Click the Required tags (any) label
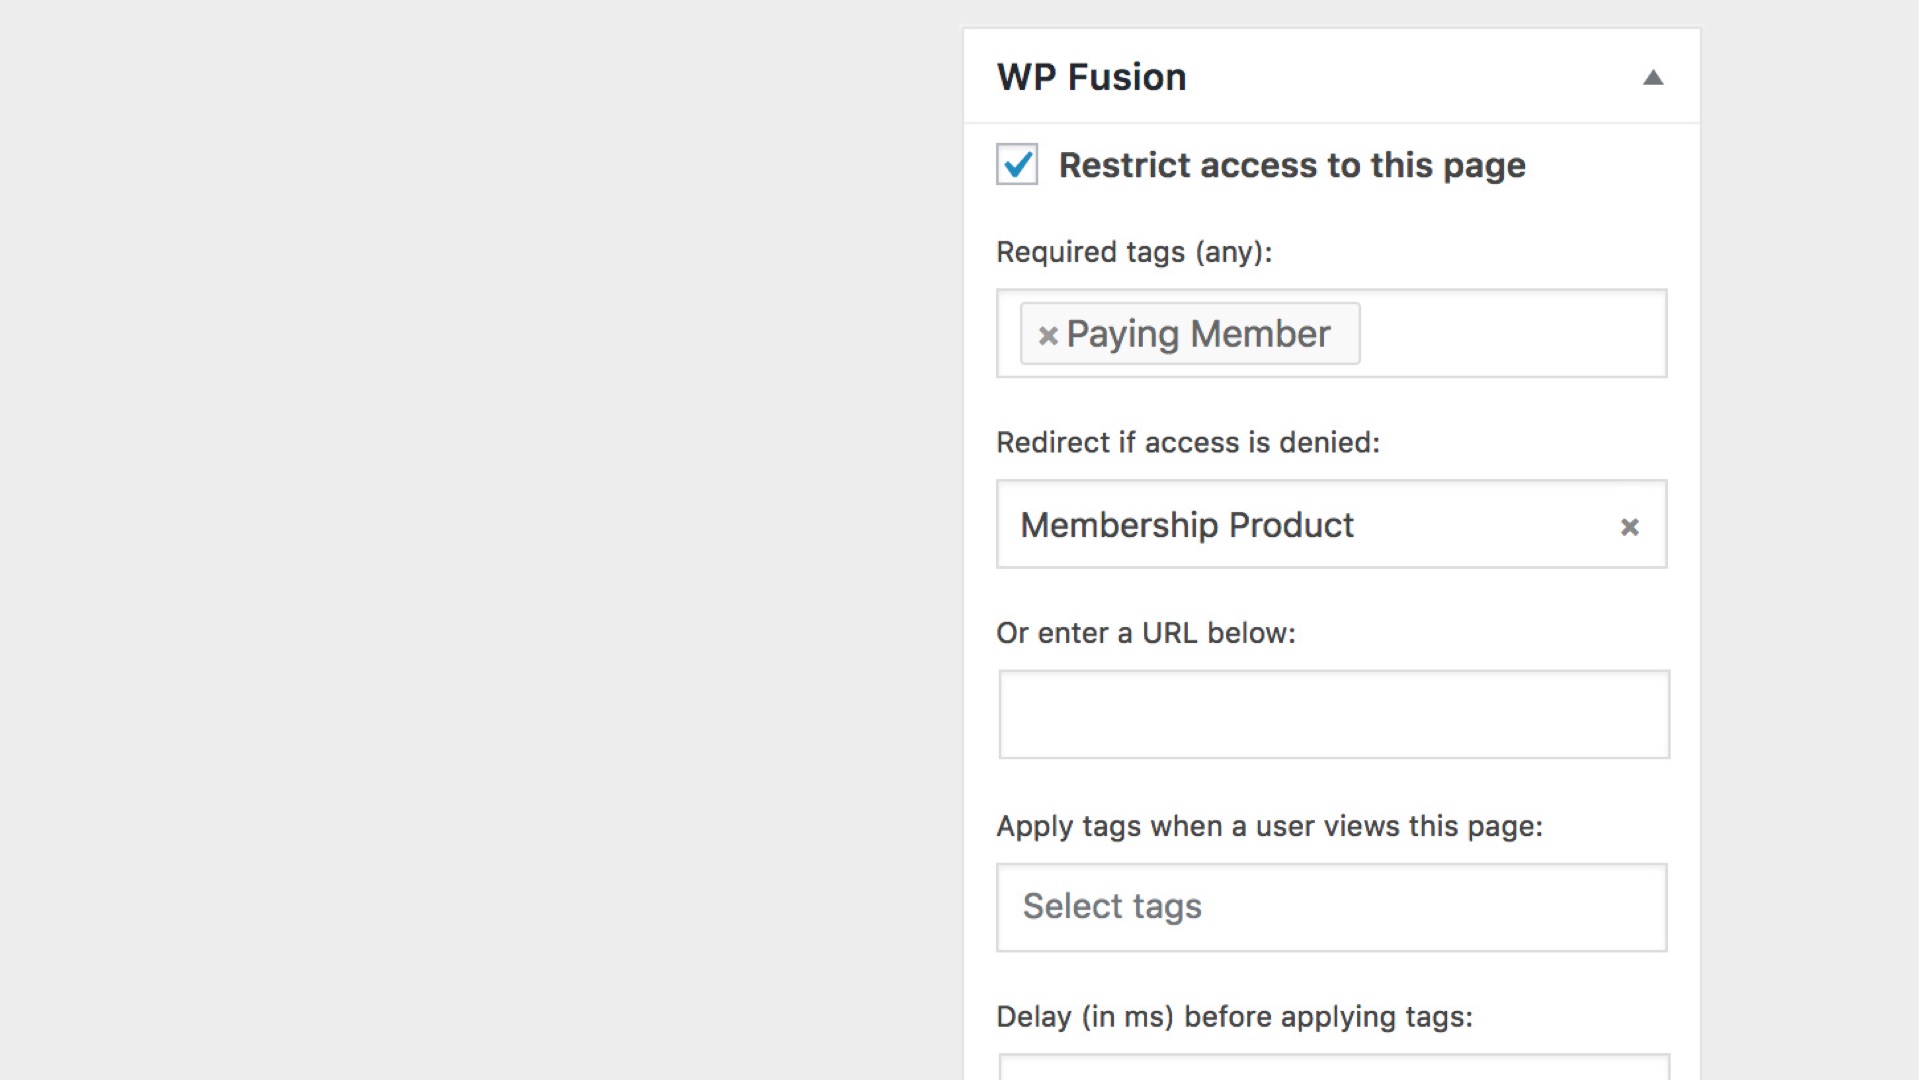1920x1080 pixels. pyautogui.click(x=1133, y=252)
